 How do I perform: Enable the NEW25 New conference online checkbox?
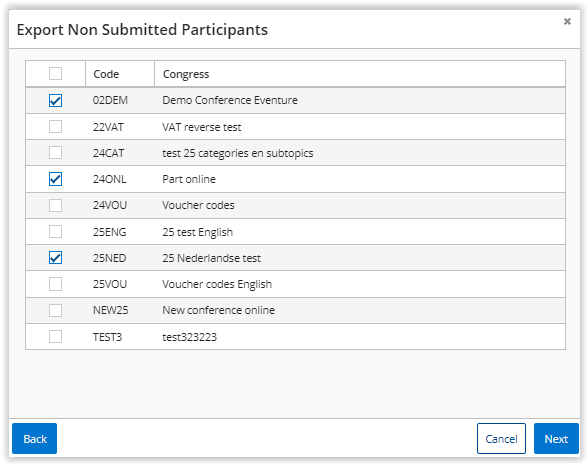tap(56, 310)
